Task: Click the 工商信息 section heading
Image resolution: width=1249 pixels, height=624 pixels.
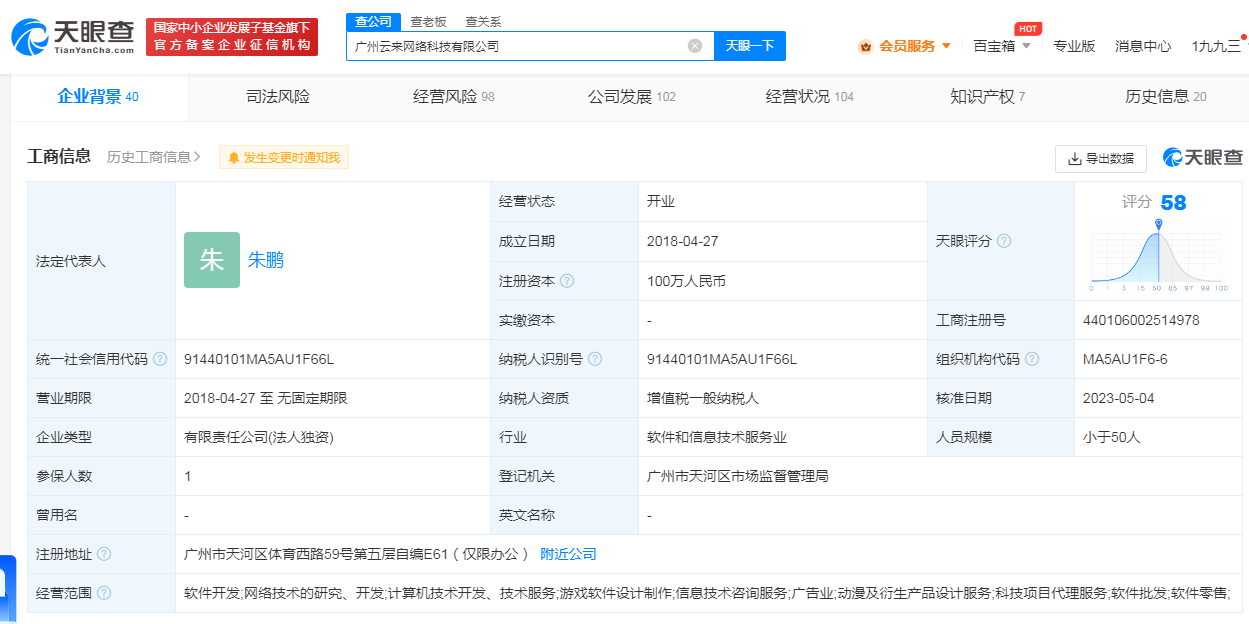Action: point(60,156)
